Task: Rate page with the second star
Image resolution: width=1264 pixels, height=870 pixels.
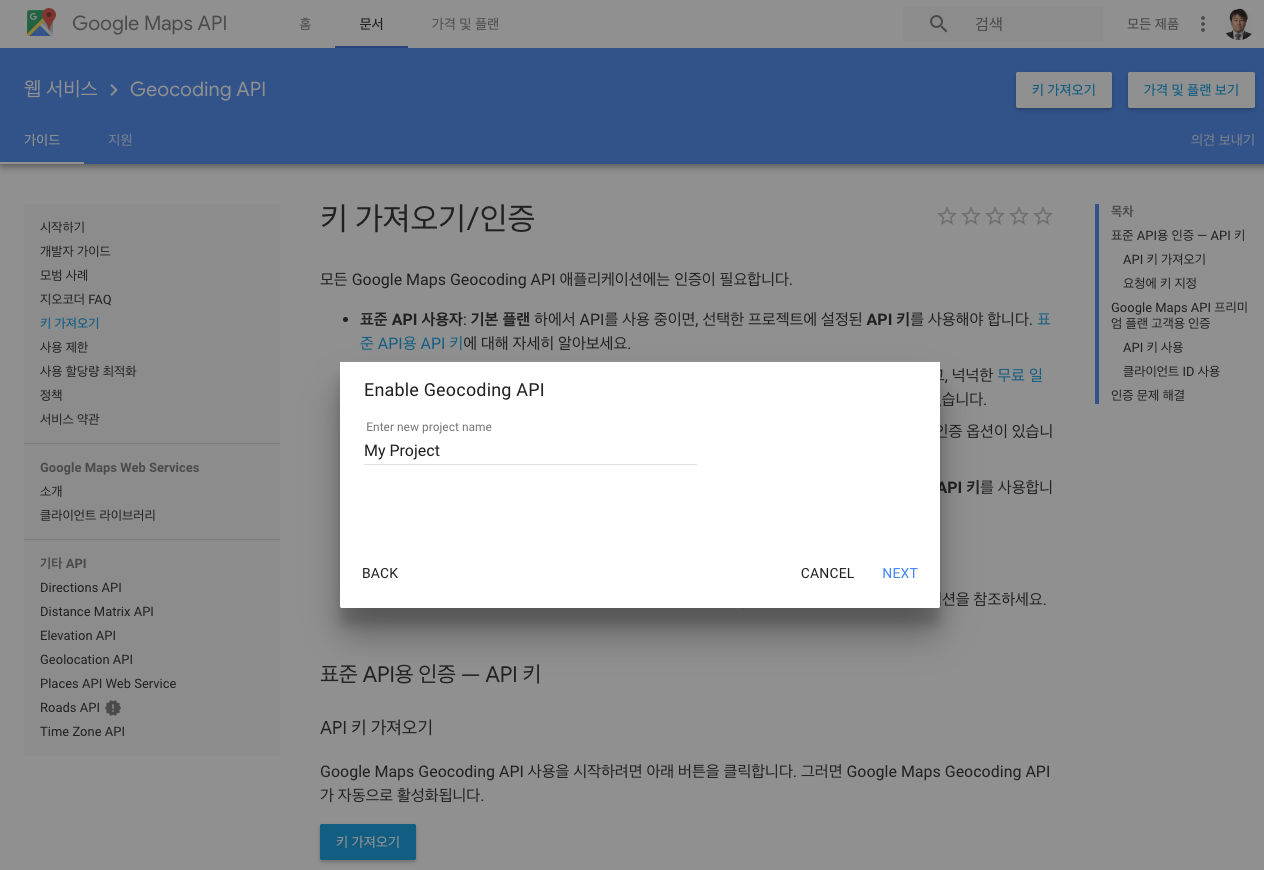Action: [x=971, y=216]
